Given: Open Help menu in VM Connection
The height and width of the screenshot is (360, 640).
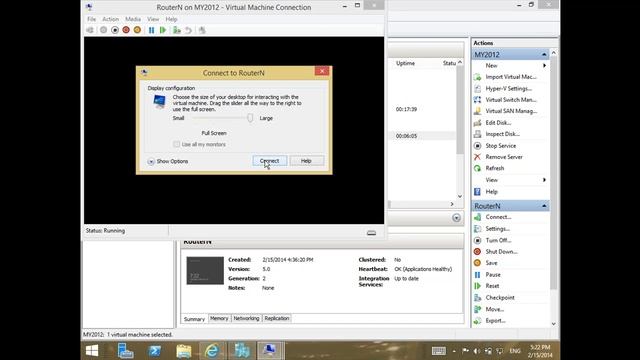Looking at the screenshot, I should [x=171, y=19].
